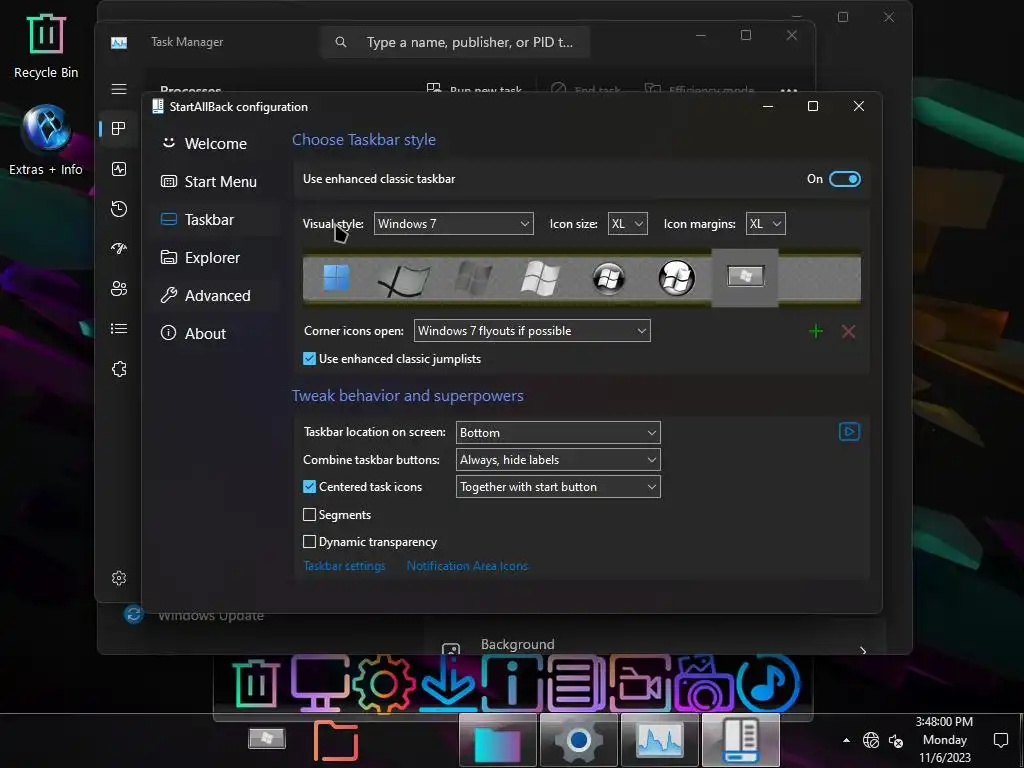The image size is (1024, 768).
Task: Open the network globe tray icon
Action: (871, 740)
